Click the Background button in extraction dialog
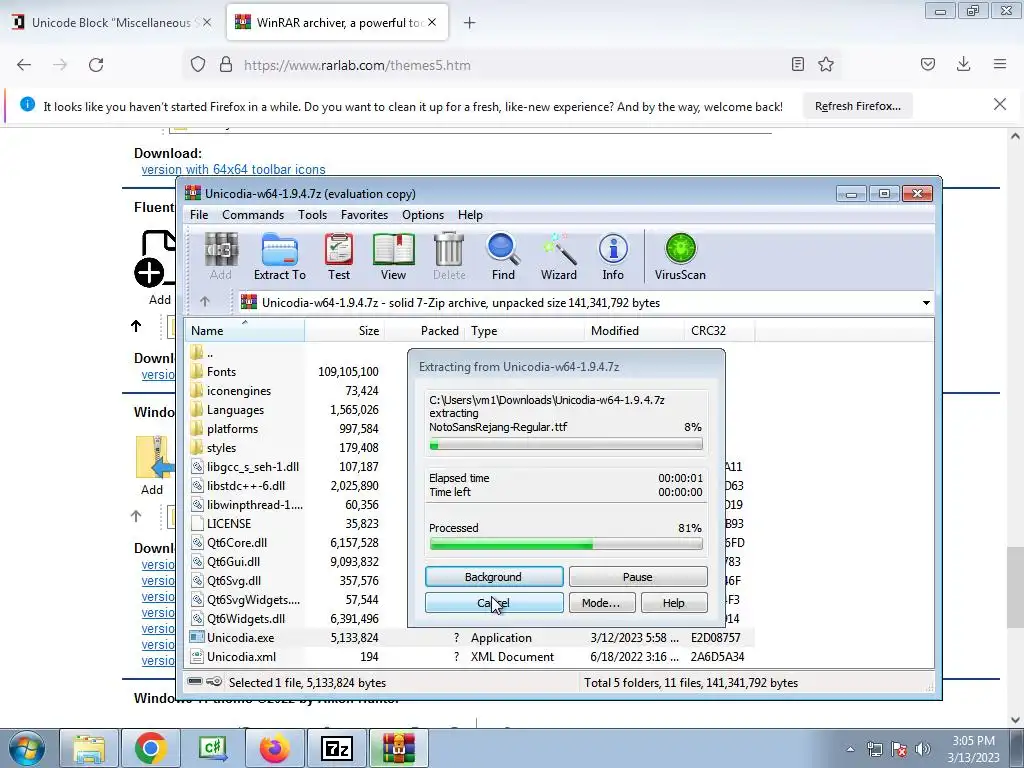 point(494,577)
